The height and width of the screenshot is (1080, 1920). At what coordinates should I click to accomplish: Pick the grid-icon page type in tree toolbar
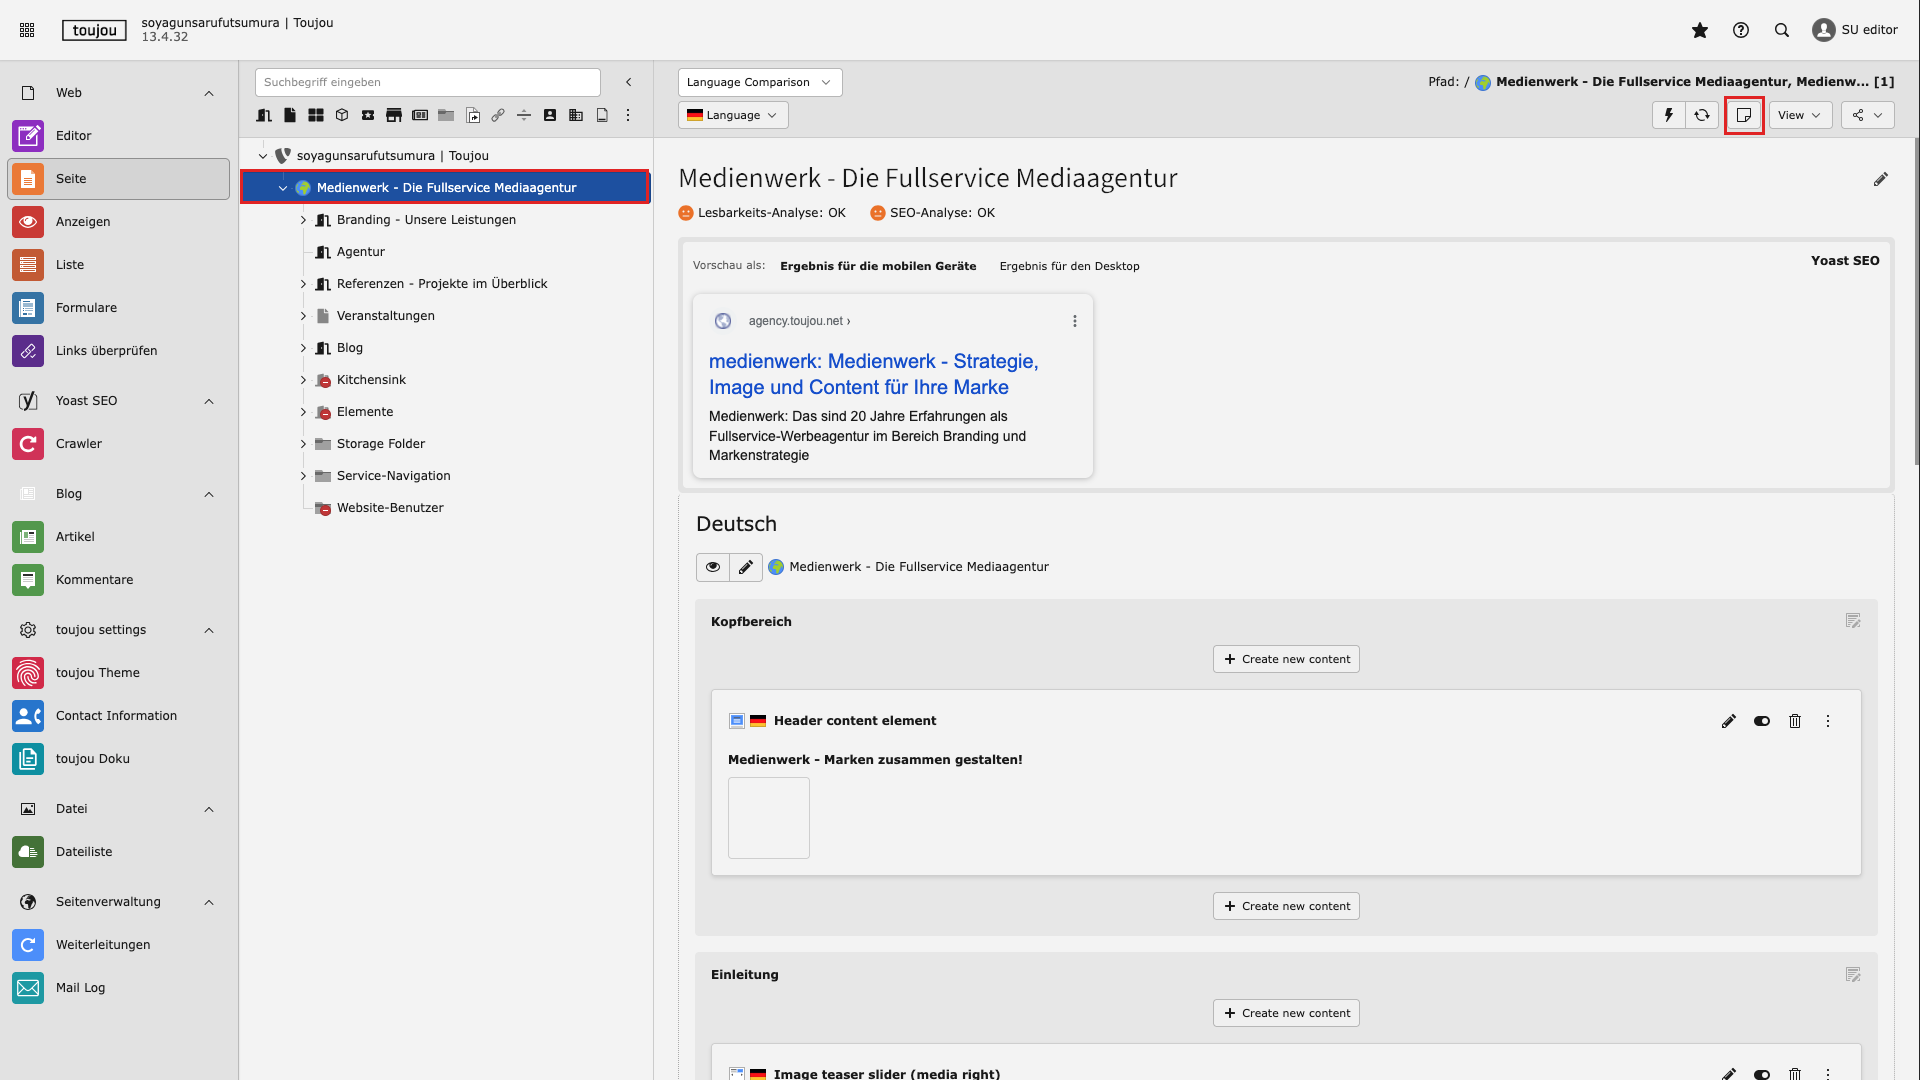[316, 115]
